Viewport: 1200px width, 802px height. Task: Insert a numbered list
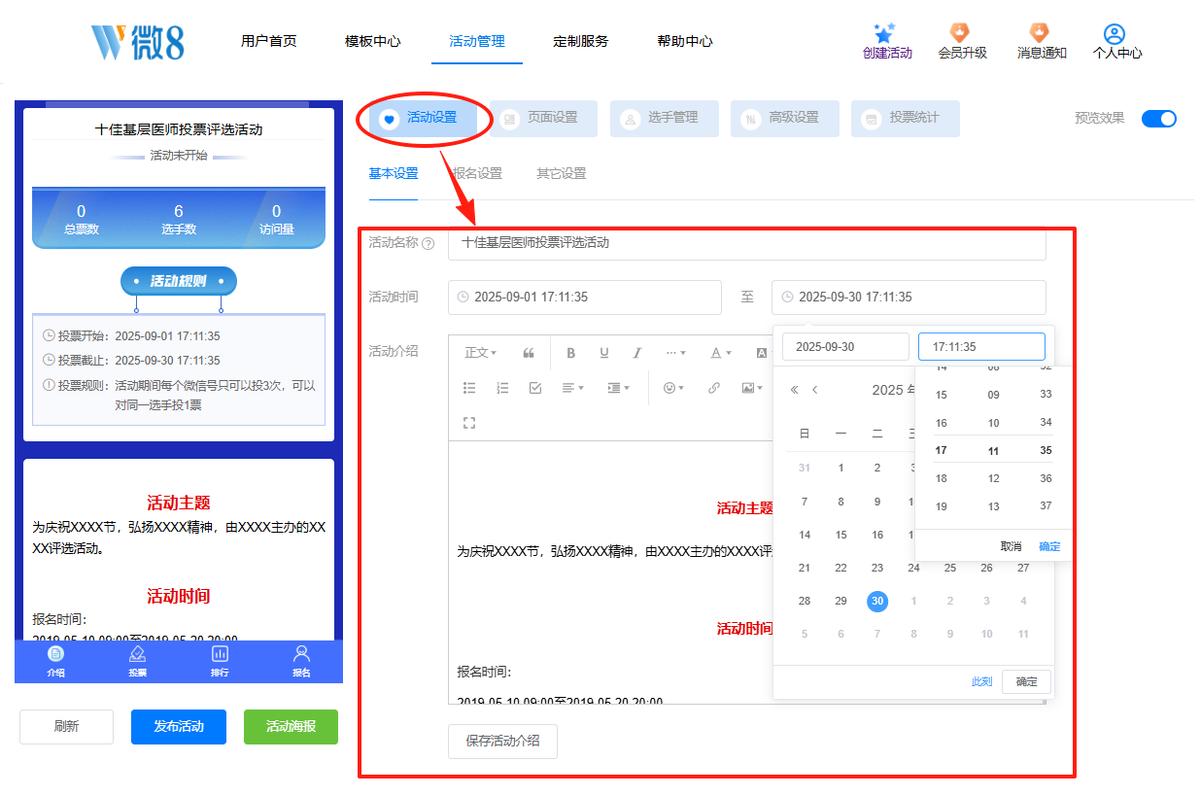503,388
